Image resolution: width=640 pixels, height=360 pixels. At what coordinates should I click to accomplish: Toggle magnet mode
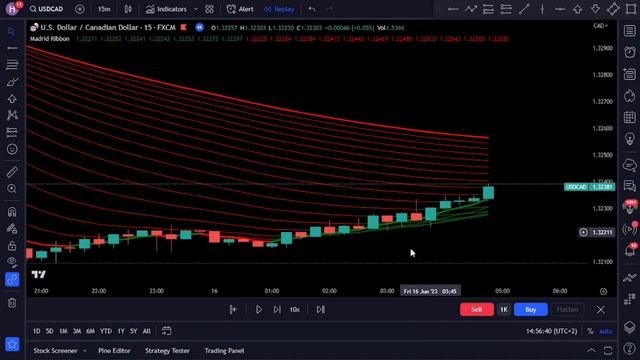pyautogui.click(x=12, y=211)
